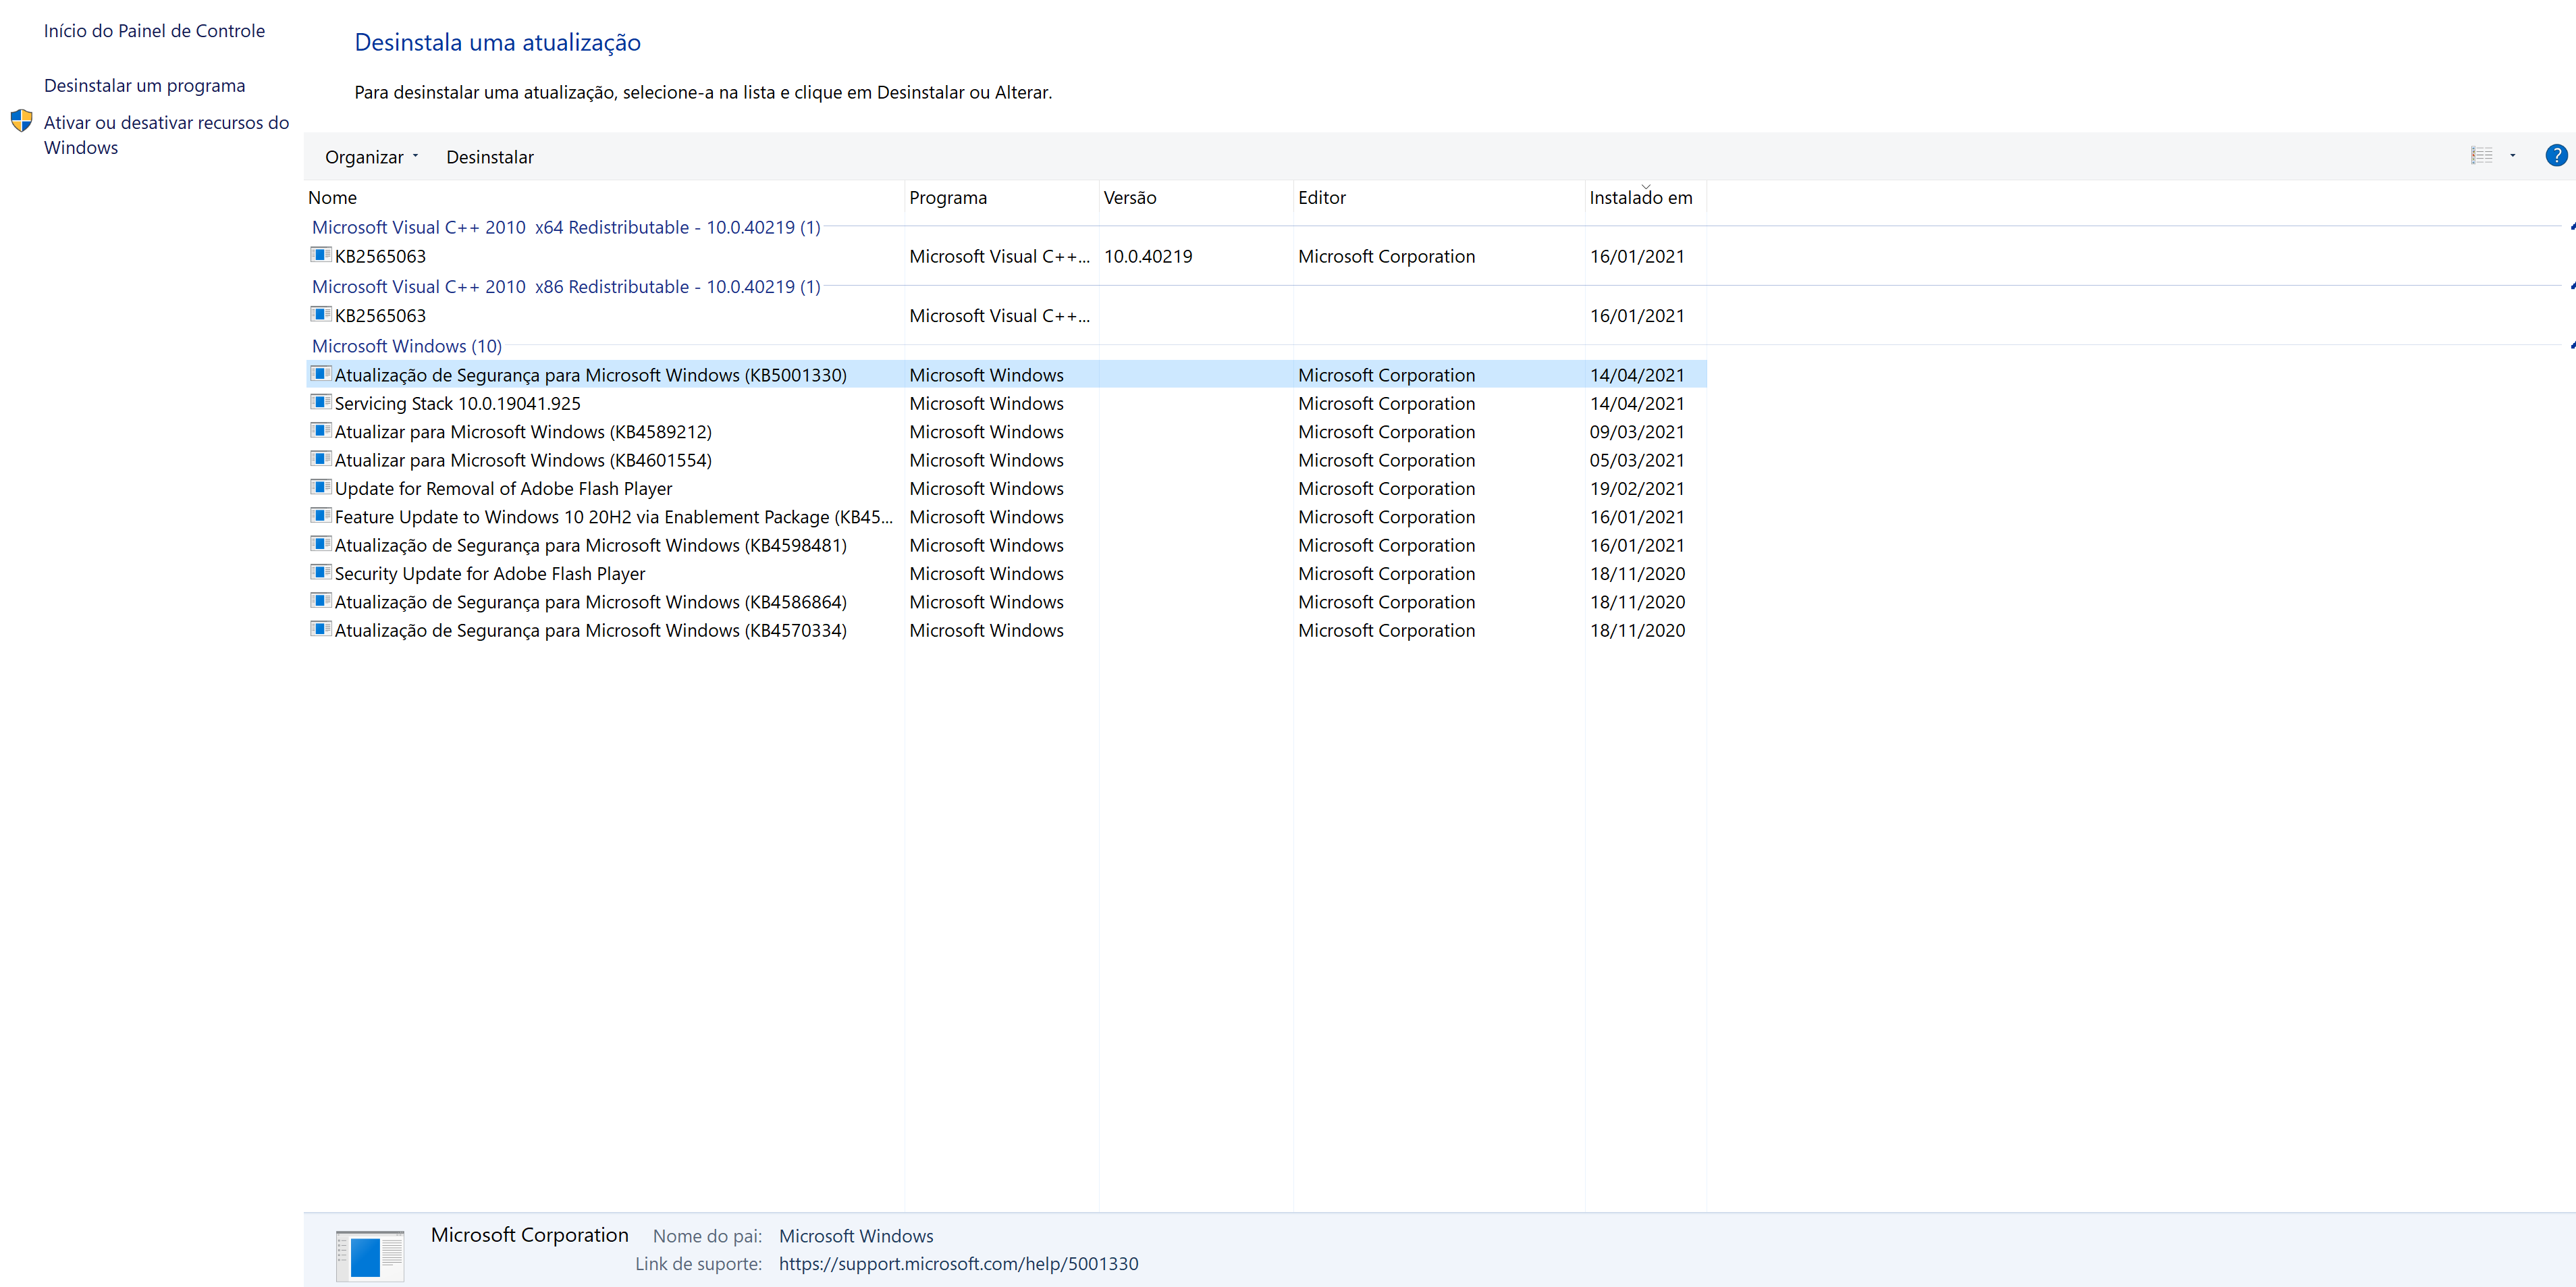Sort by the Nome column header
Image resolution: width=2576 pixels, height=1287 pixels.
(x=604, y=198)
